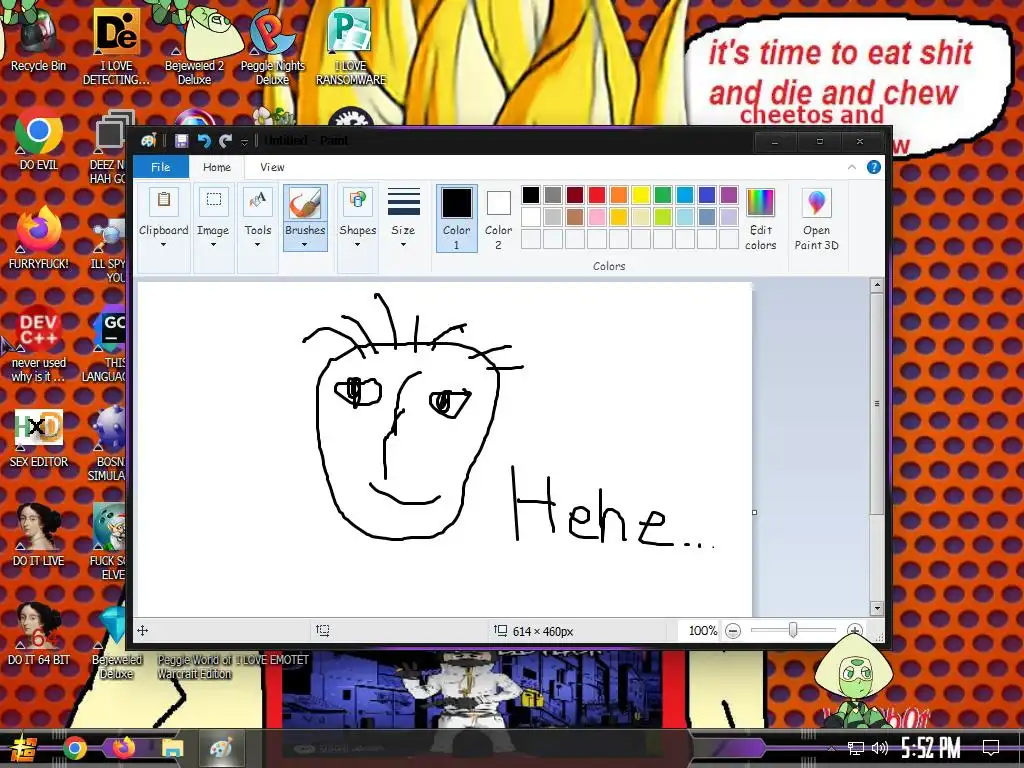The image size is (1024, 768).
Task: Click the Clipboard paste icon
Action: coord(164,200)
